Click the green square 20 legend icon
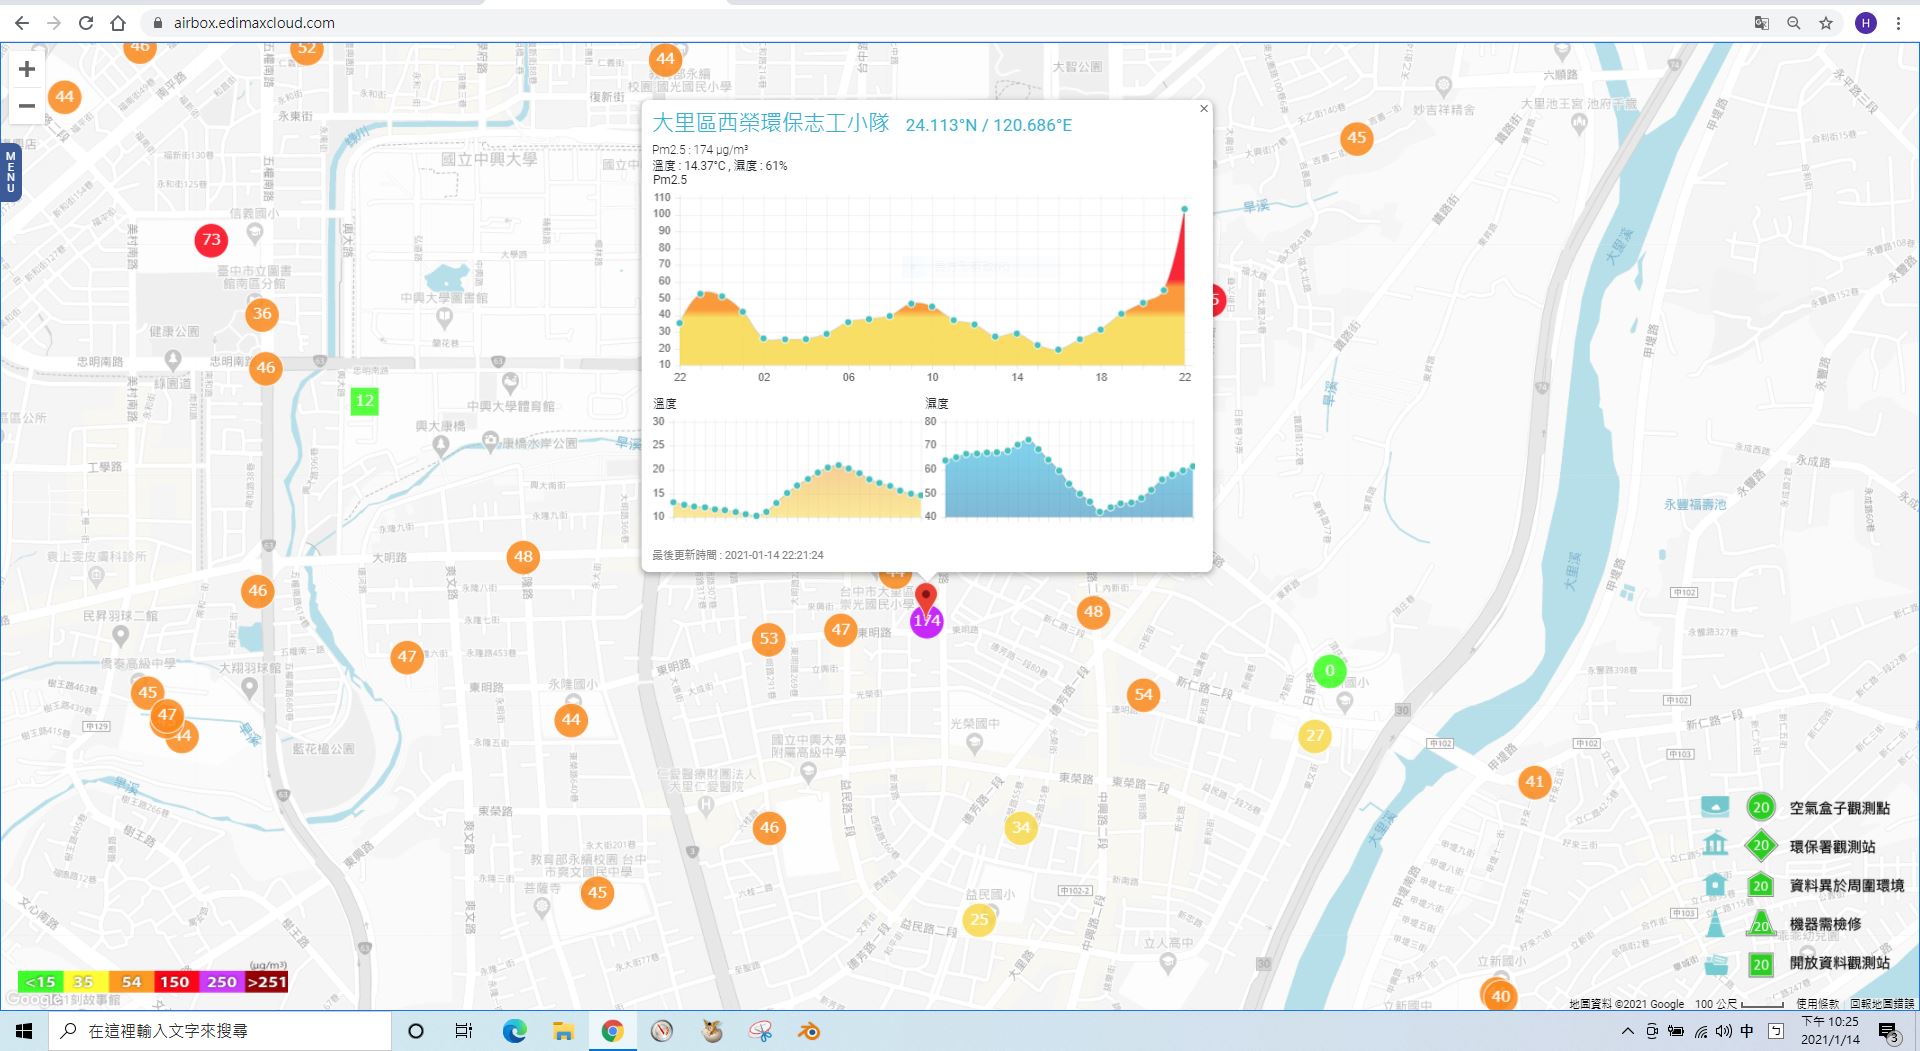The width and height of the screenshot is (1920, 1051). click(x=1761, y=965)
